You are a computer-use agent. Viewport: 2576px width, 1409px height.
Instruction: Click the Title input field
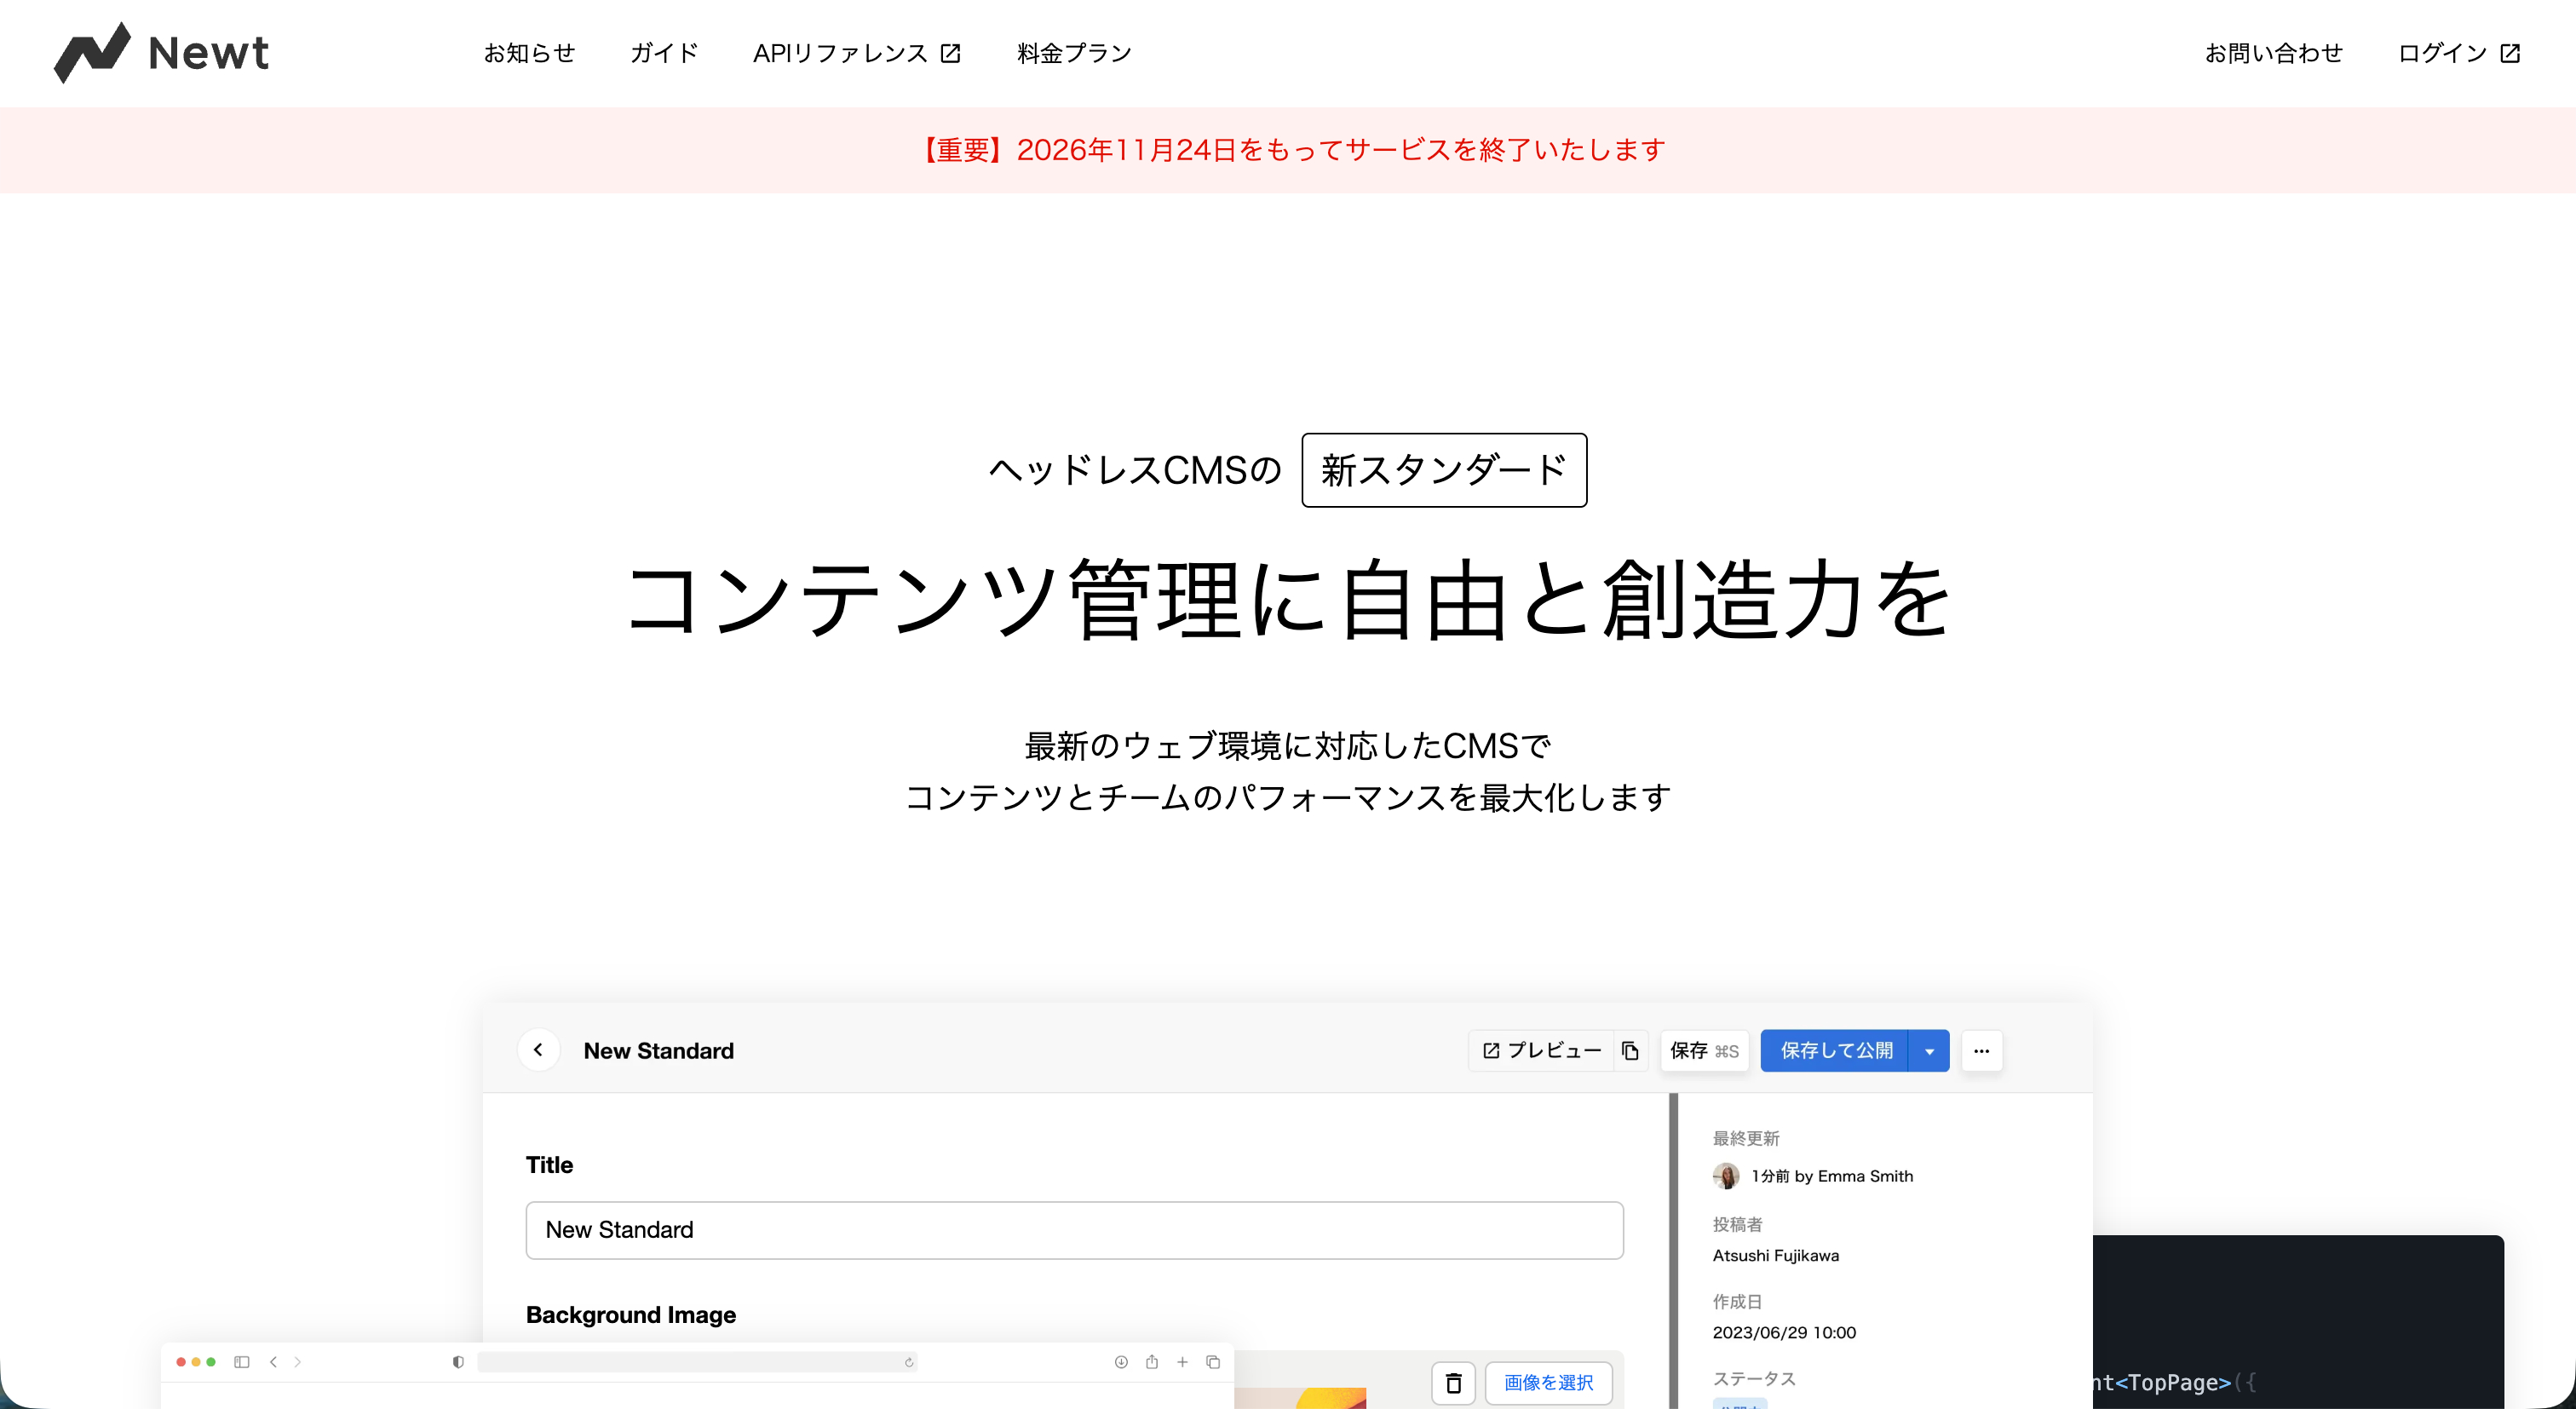point(1073,1230)
